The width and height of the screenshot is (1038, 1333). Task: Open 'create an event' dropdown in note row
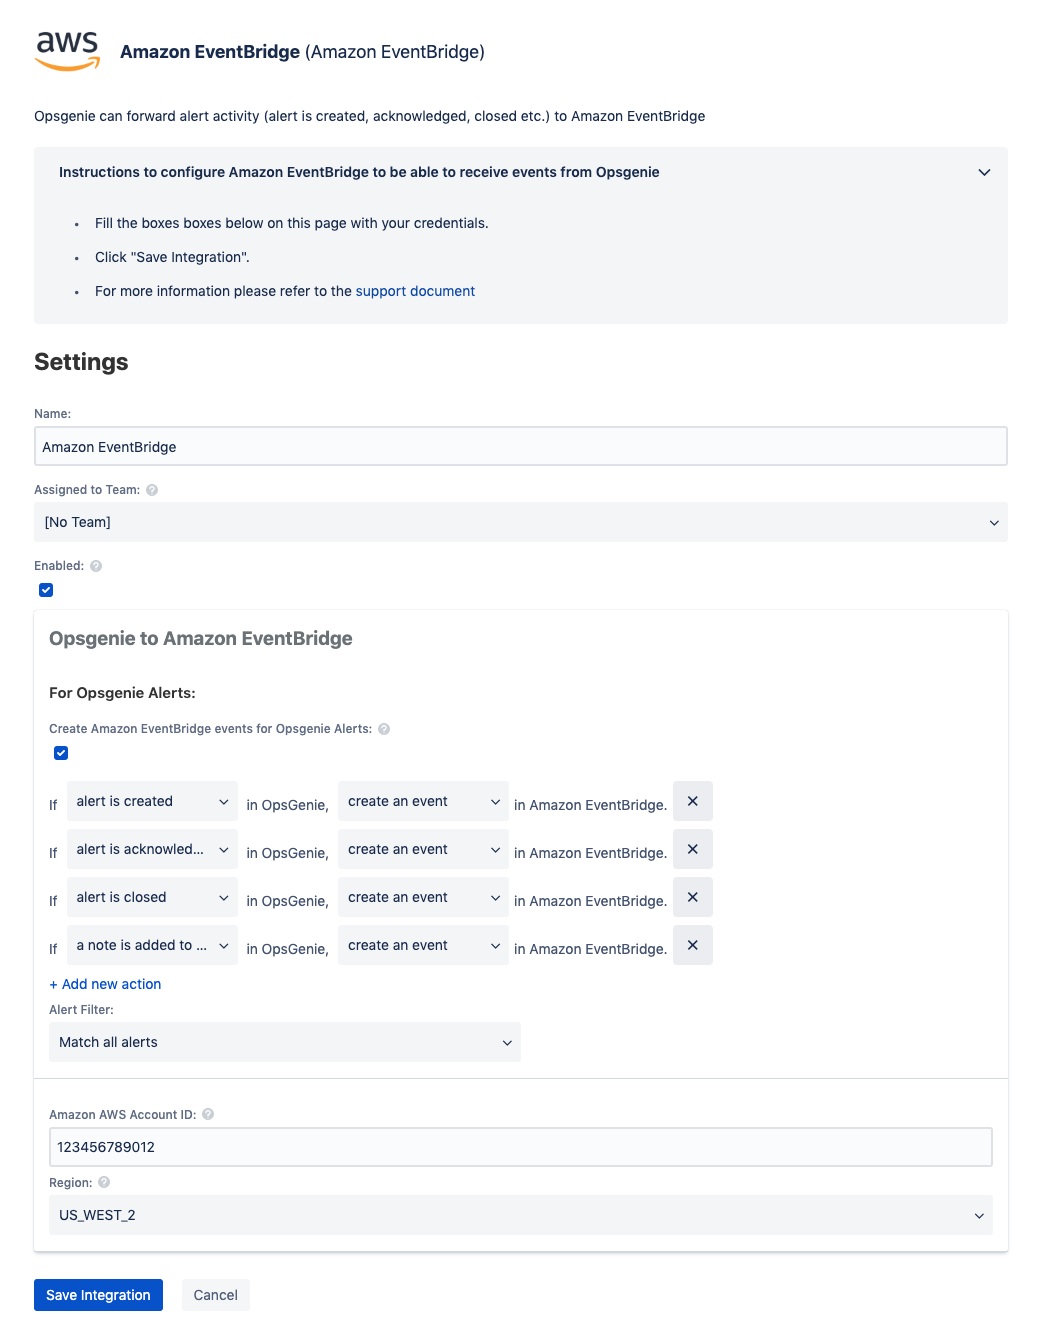pyautogui.click(x=423, y=945)
